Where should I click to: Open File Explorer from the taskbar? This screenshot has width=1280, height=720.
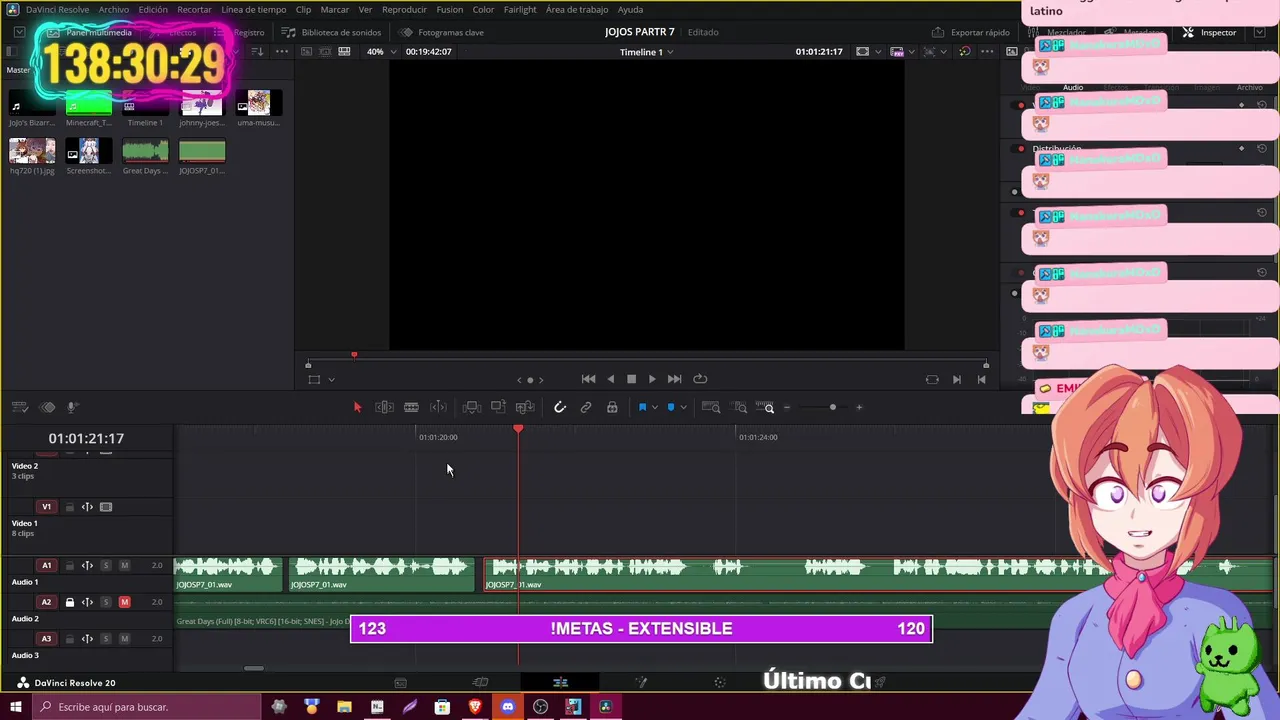[344, 707]
